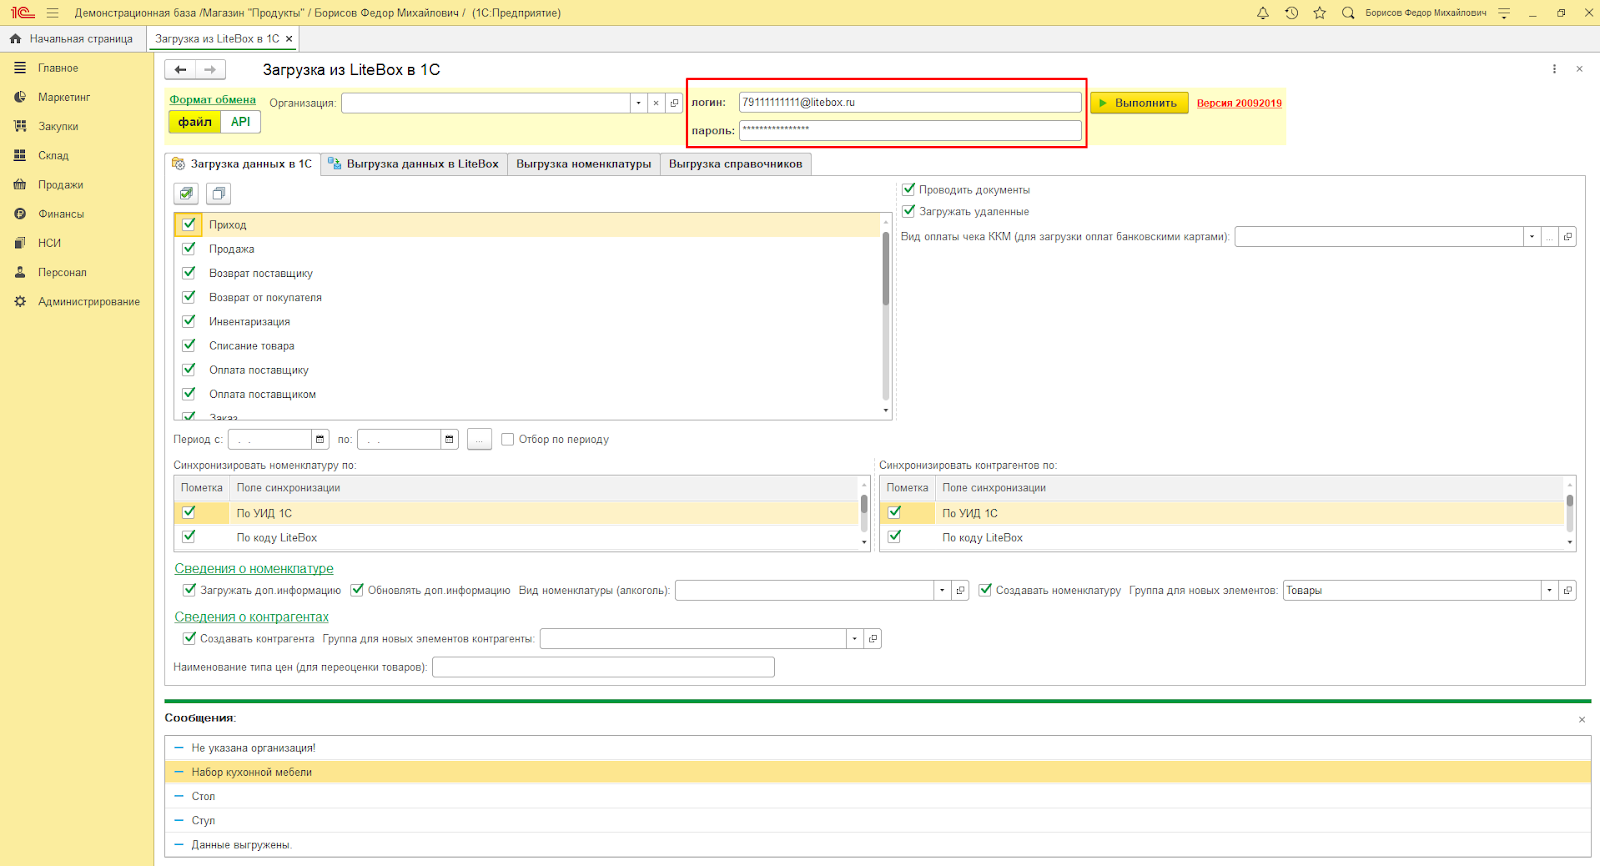Go back with the left arrow

[x=180, y=70]
